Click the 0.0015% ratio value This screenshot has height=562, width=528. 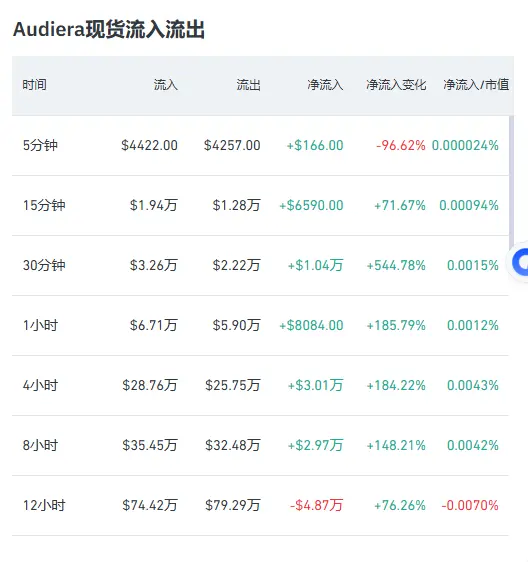(x=472, y=265)
